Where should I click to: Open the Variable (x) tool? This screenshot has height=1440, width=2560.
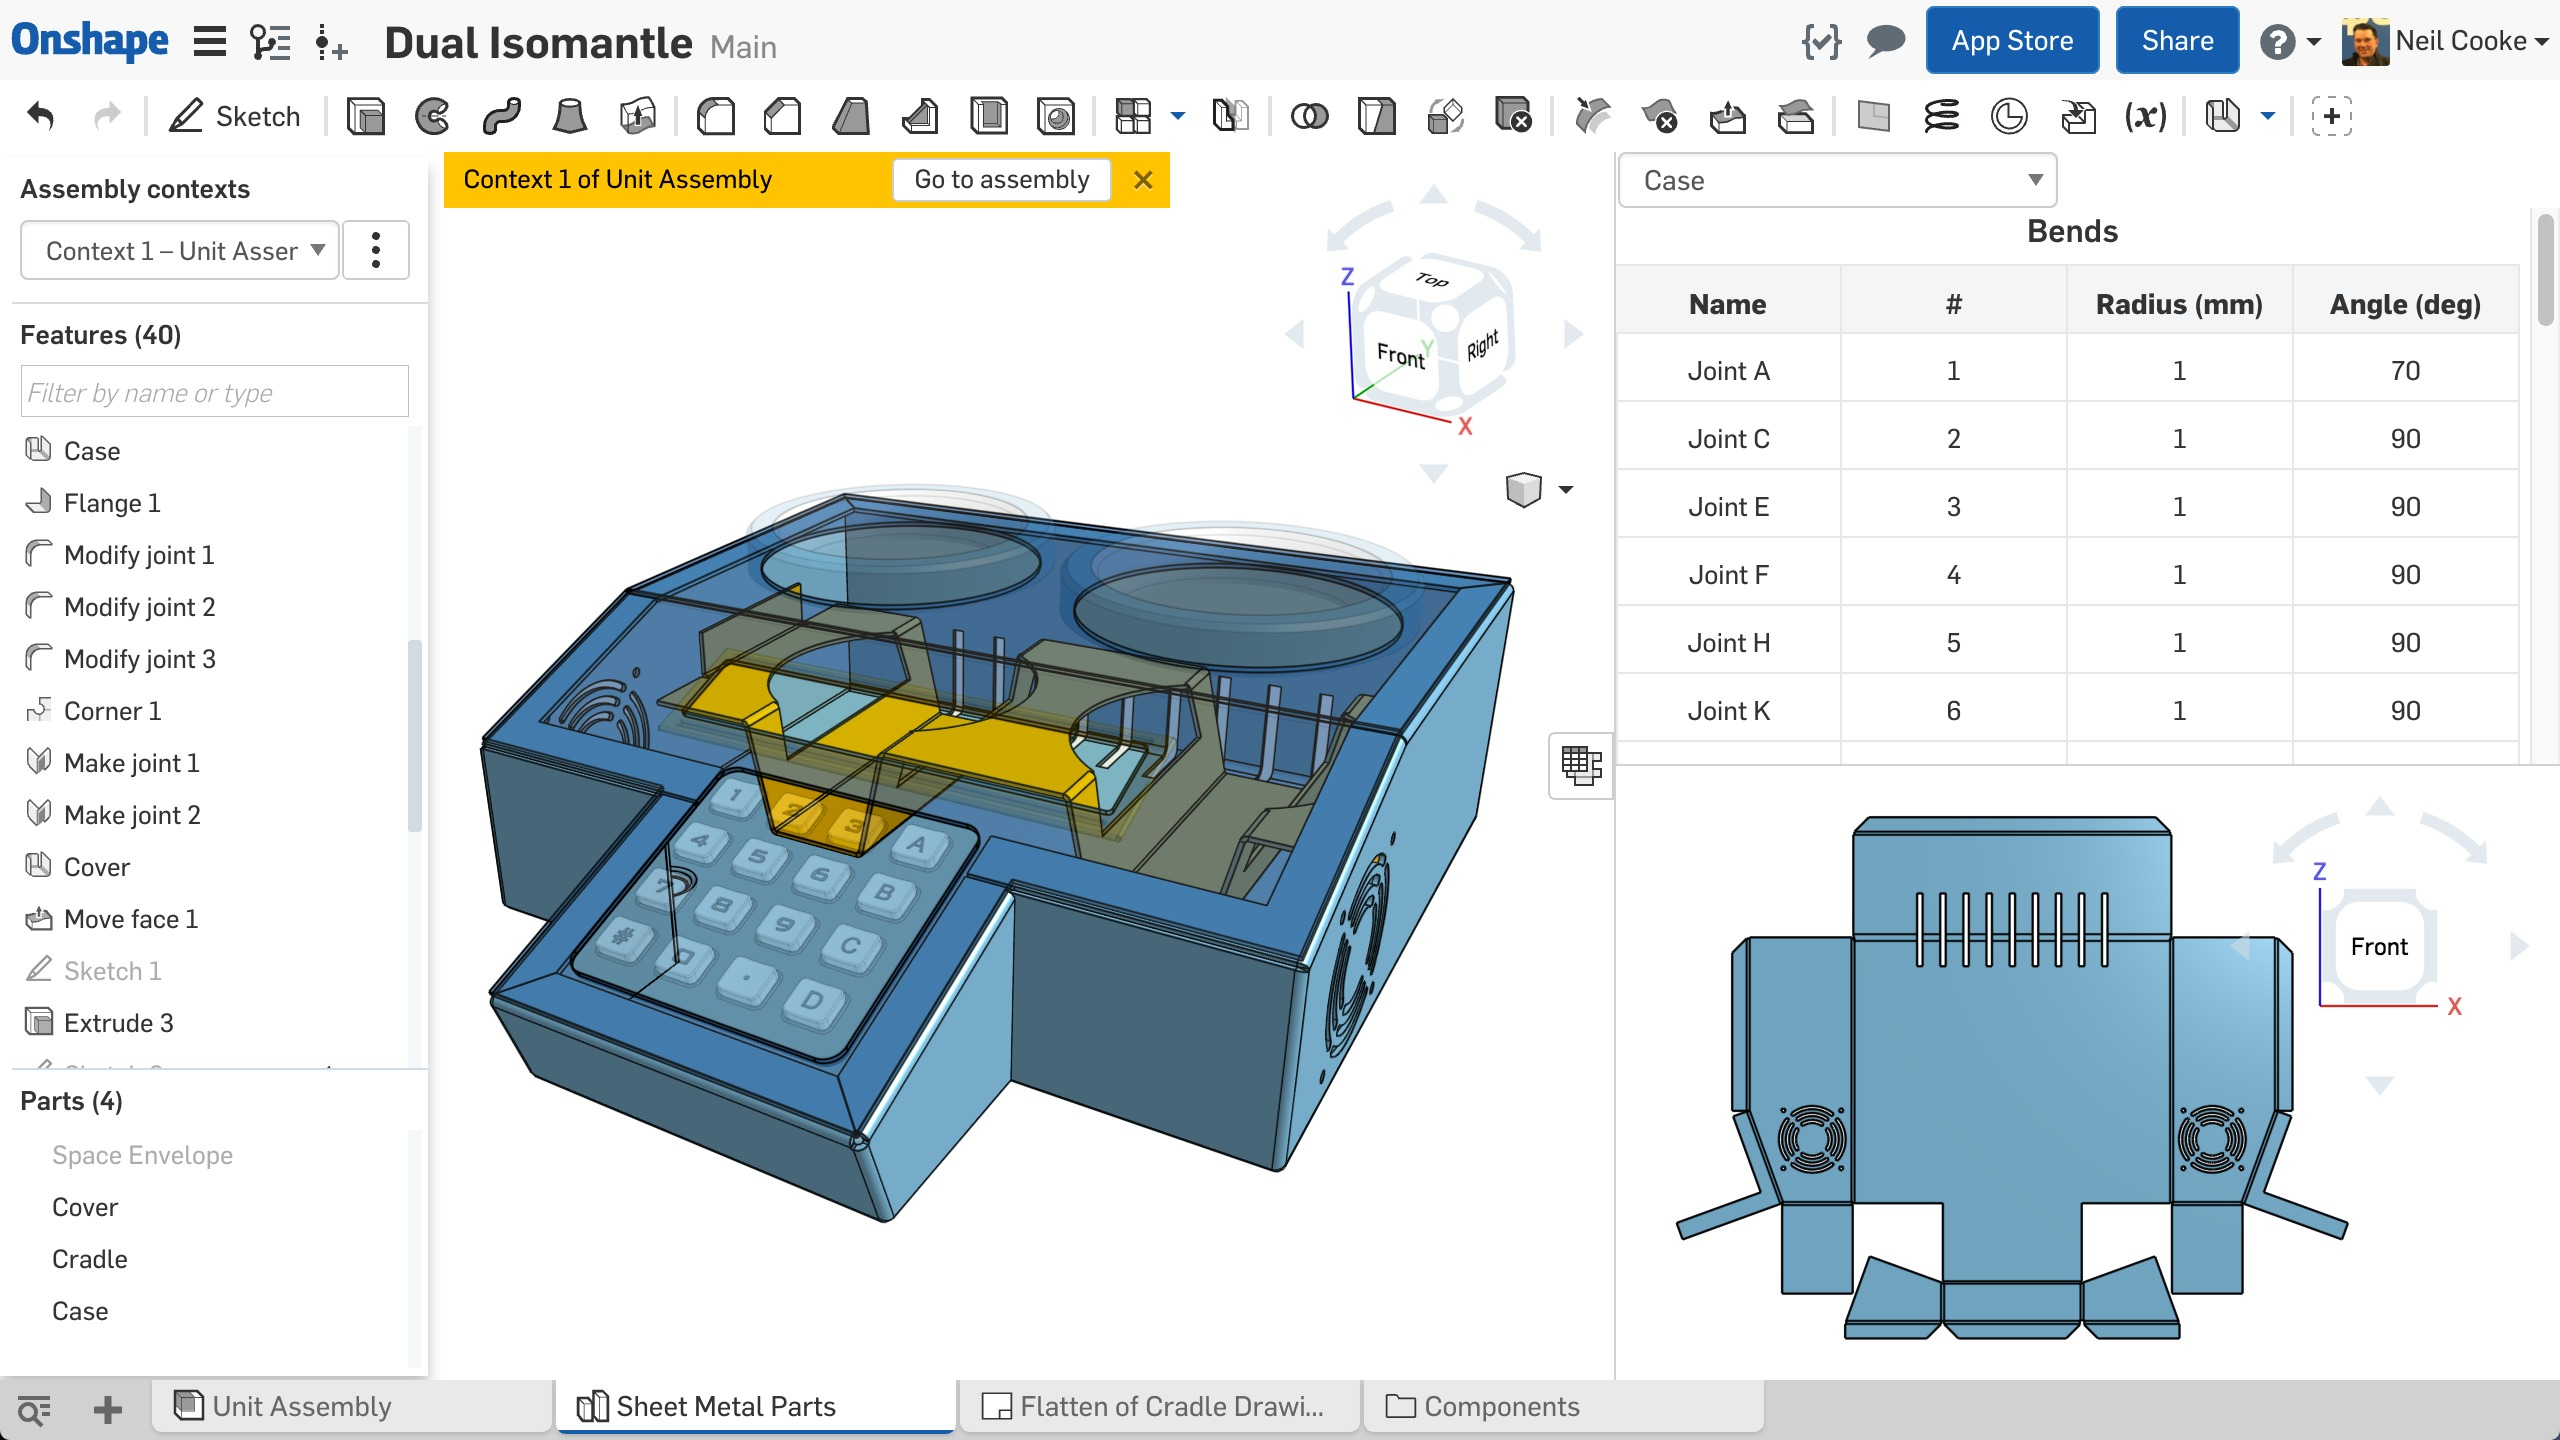tap(2144, 117)
